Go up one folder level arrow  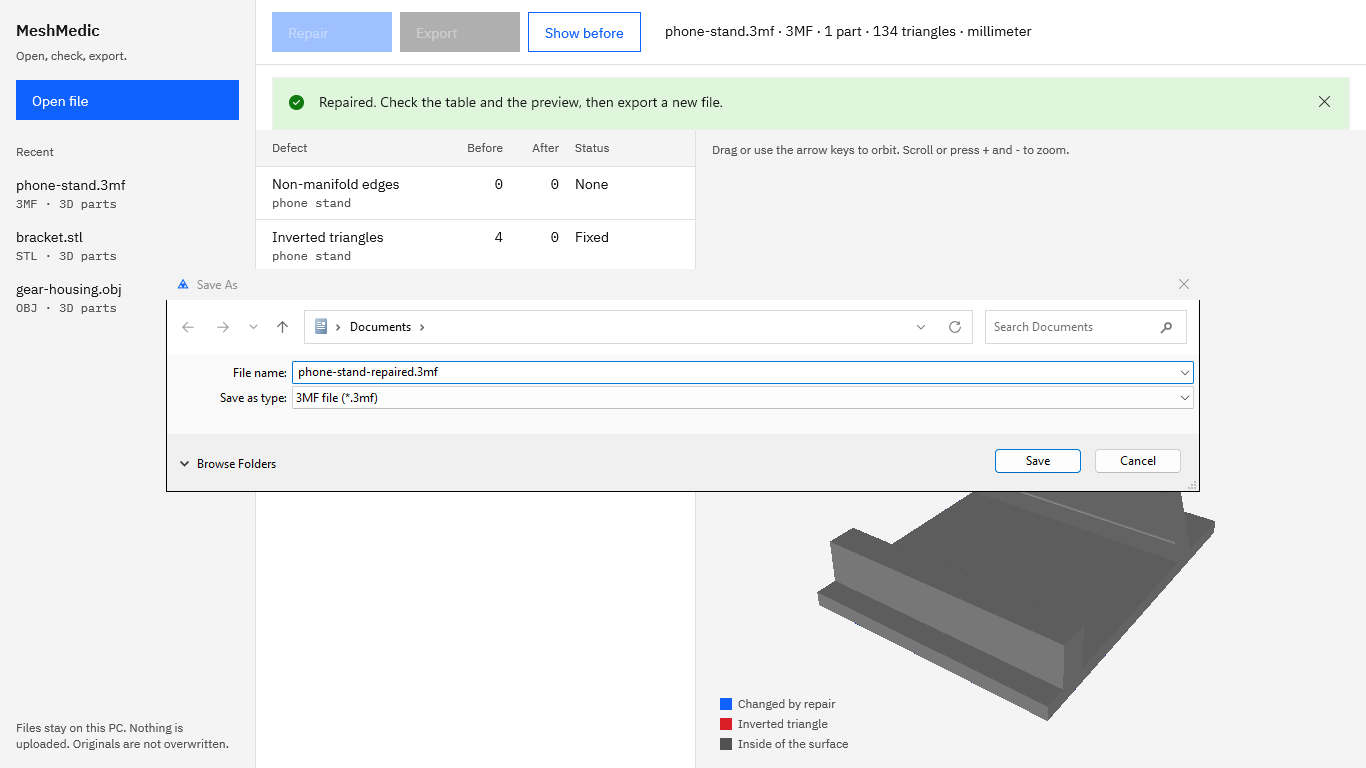tap(283, 327)
